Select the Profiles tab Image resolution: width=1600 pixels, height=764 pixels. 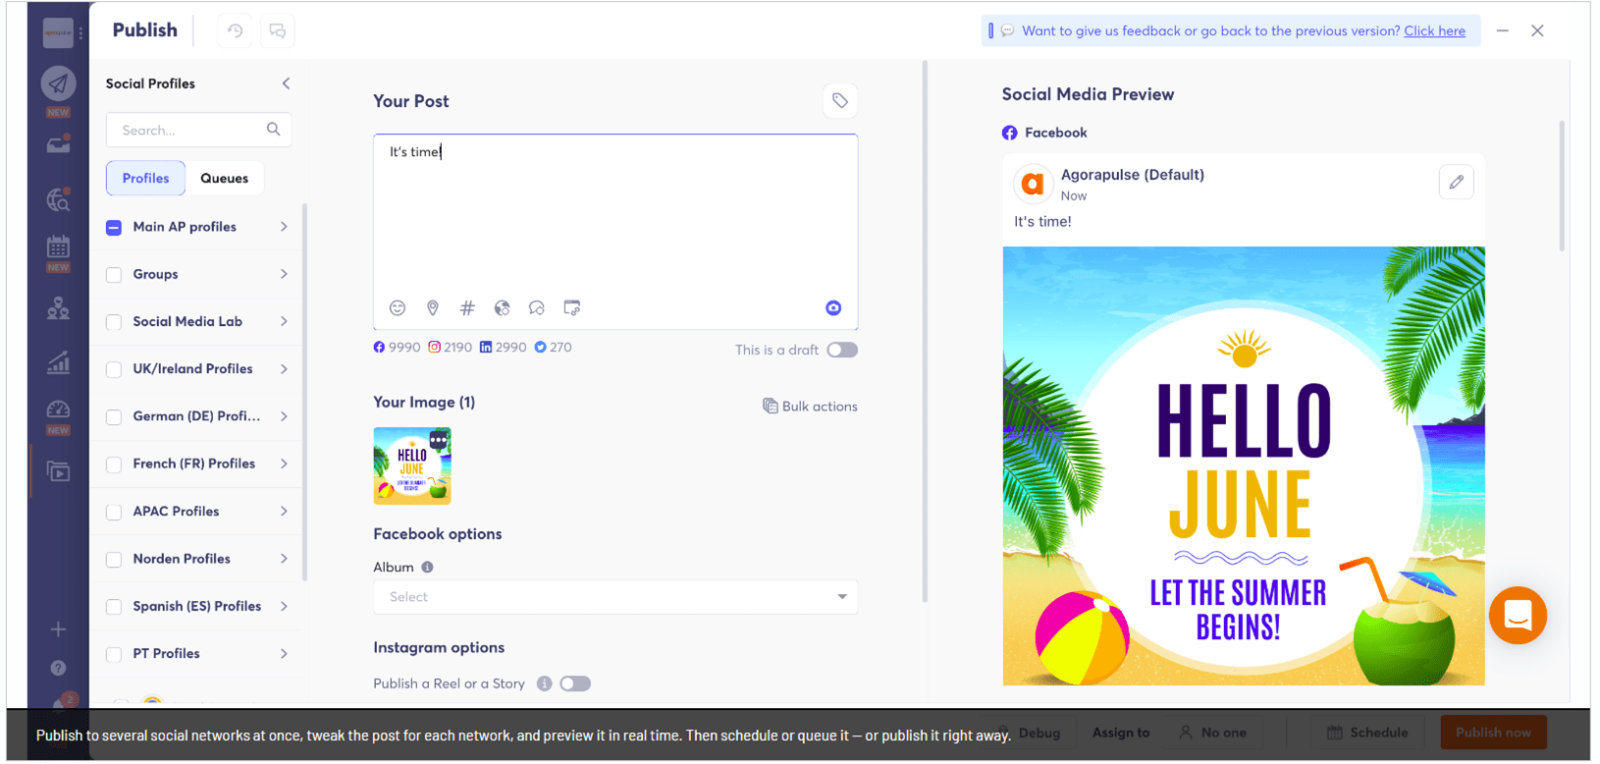click(x=146, y=178)
